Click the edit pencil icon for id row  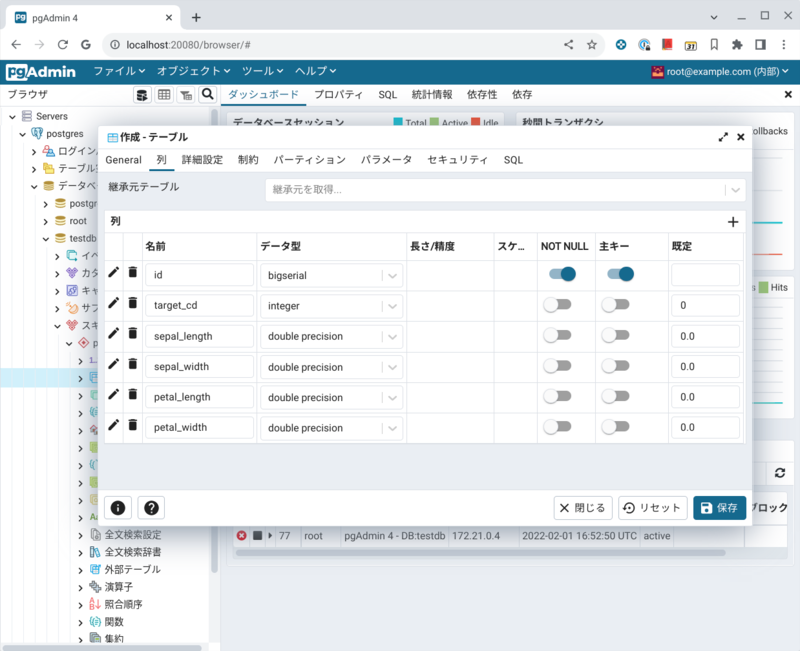click(x=113, y=274)
